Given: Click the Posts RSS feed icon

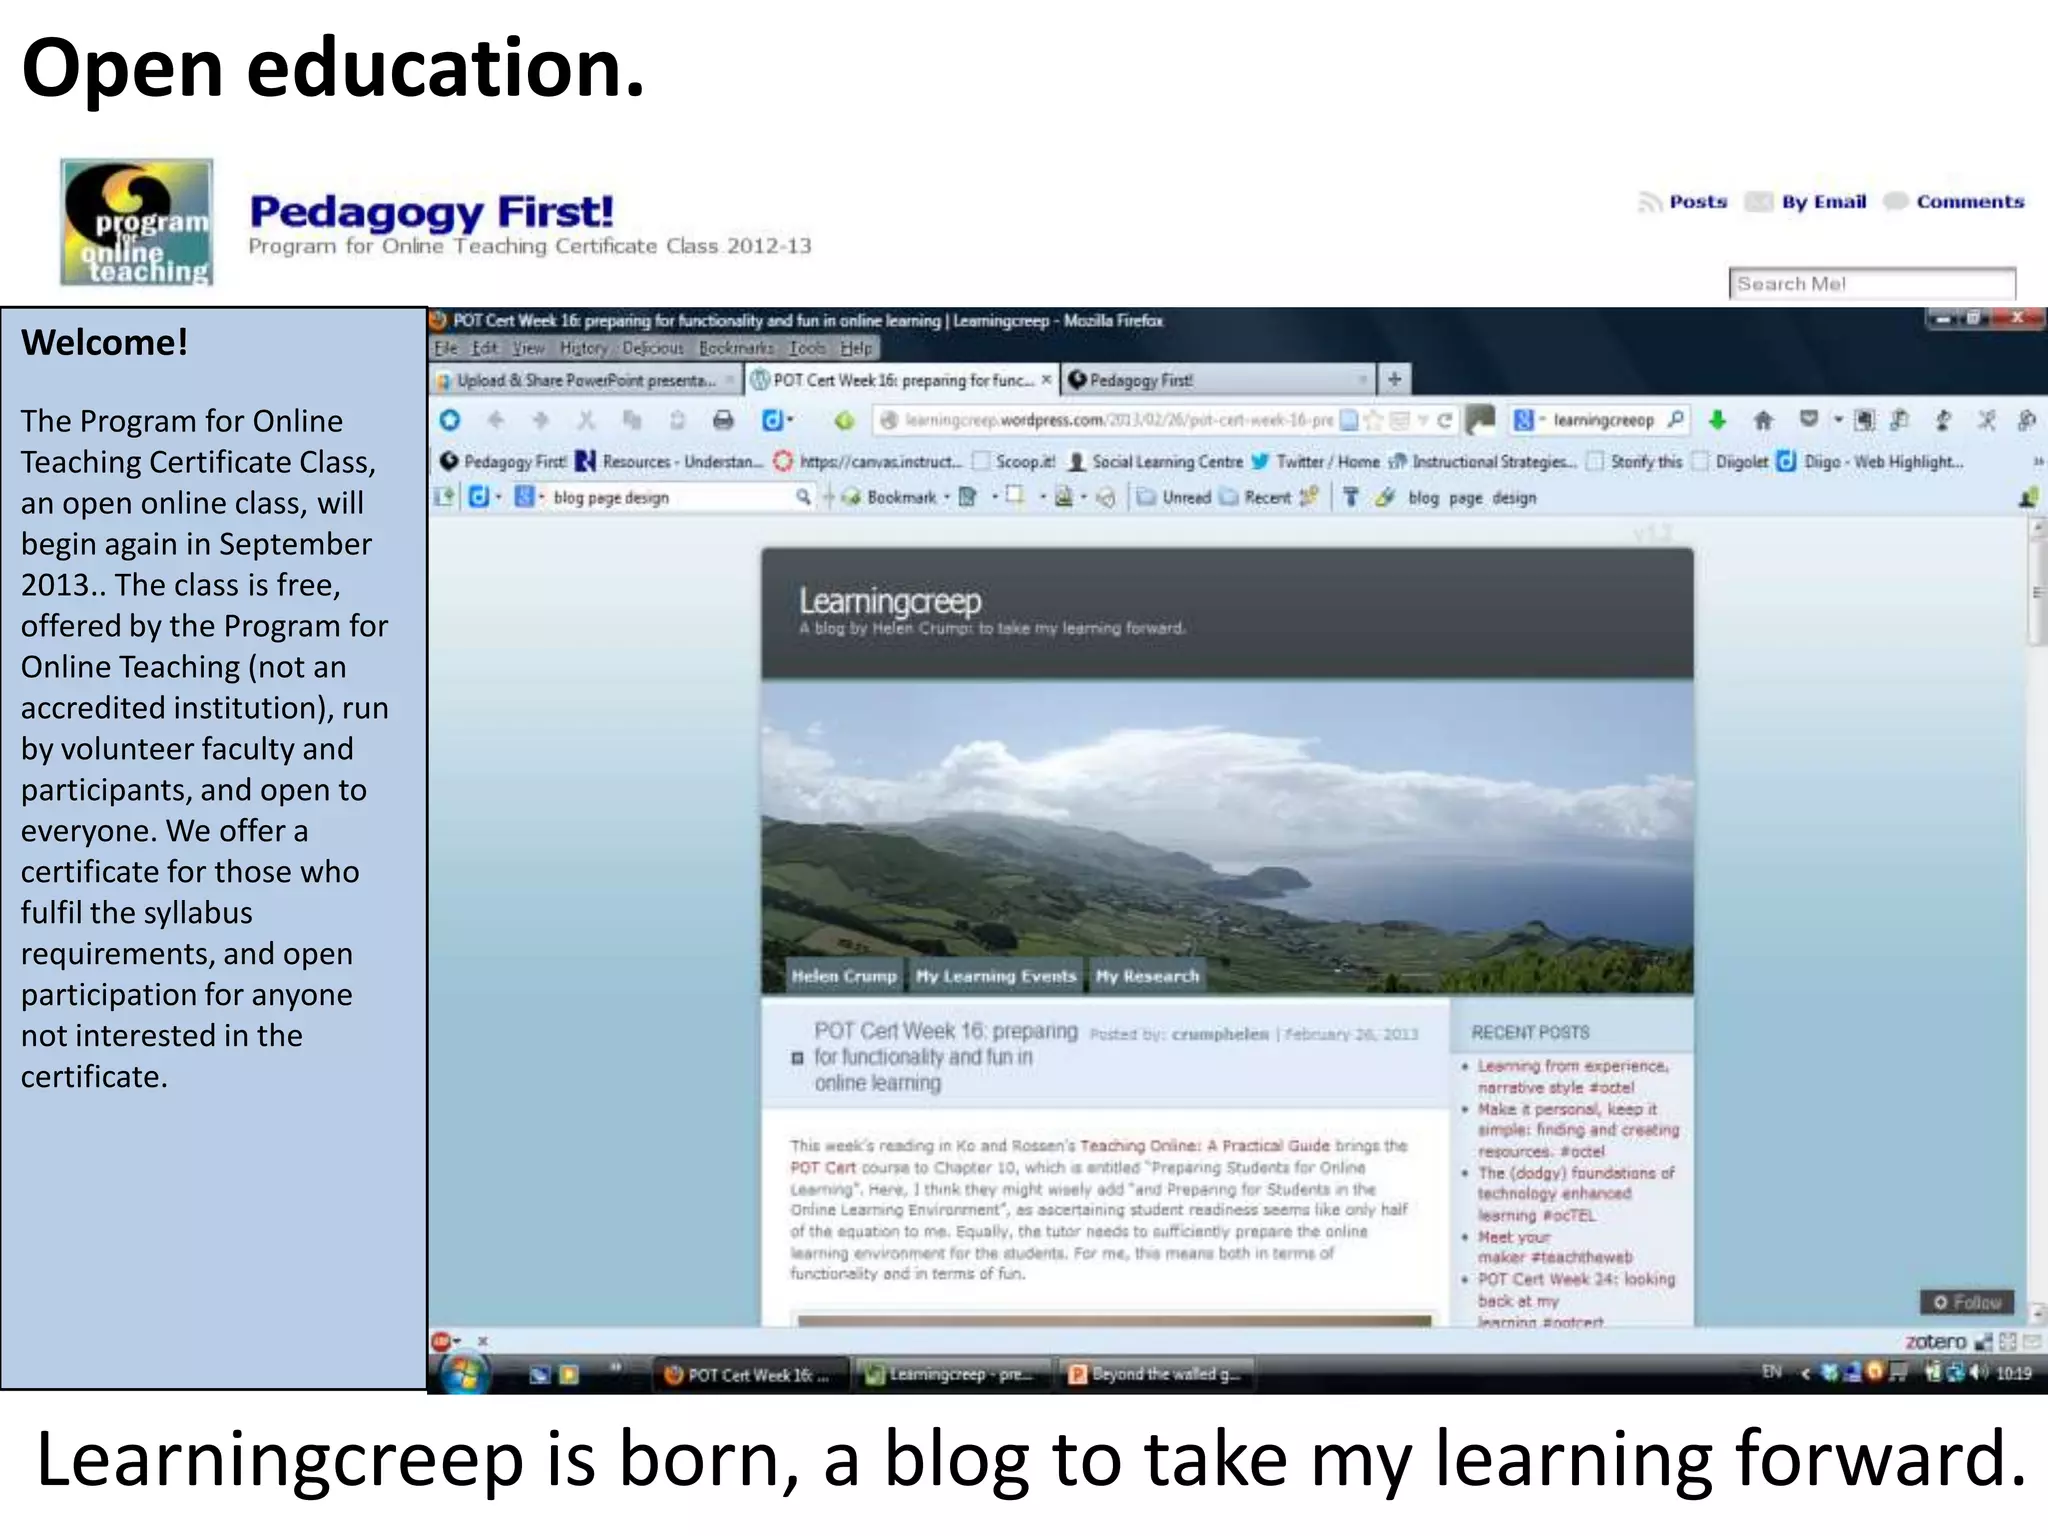Looking at the screenshot, I should [x=1650, y=202].
